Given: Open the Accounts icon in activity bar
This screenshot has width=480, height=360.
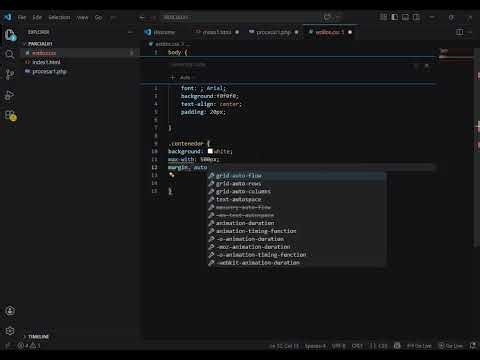Looking at the screenshot, I should (10, 311).
